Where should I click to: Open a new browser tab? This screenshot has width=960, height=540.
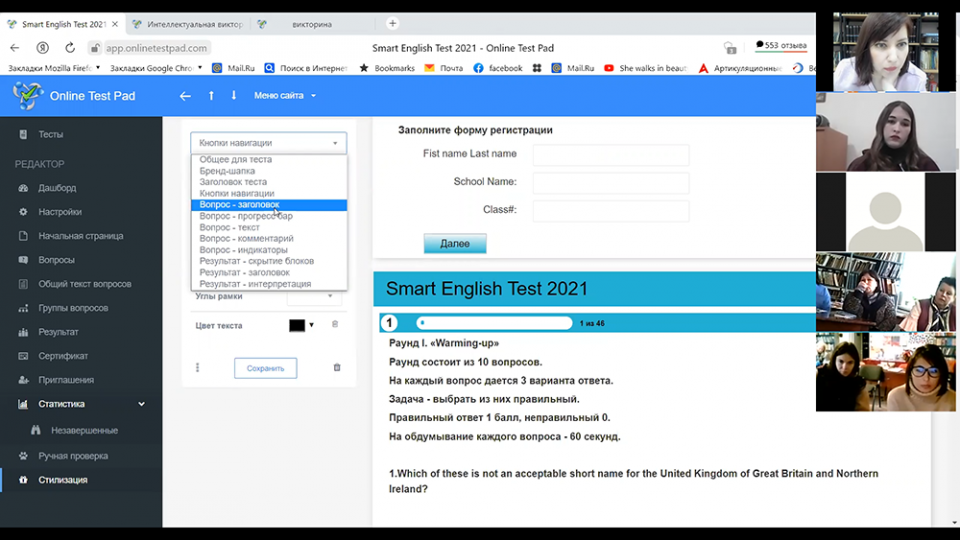click(392, 23)
